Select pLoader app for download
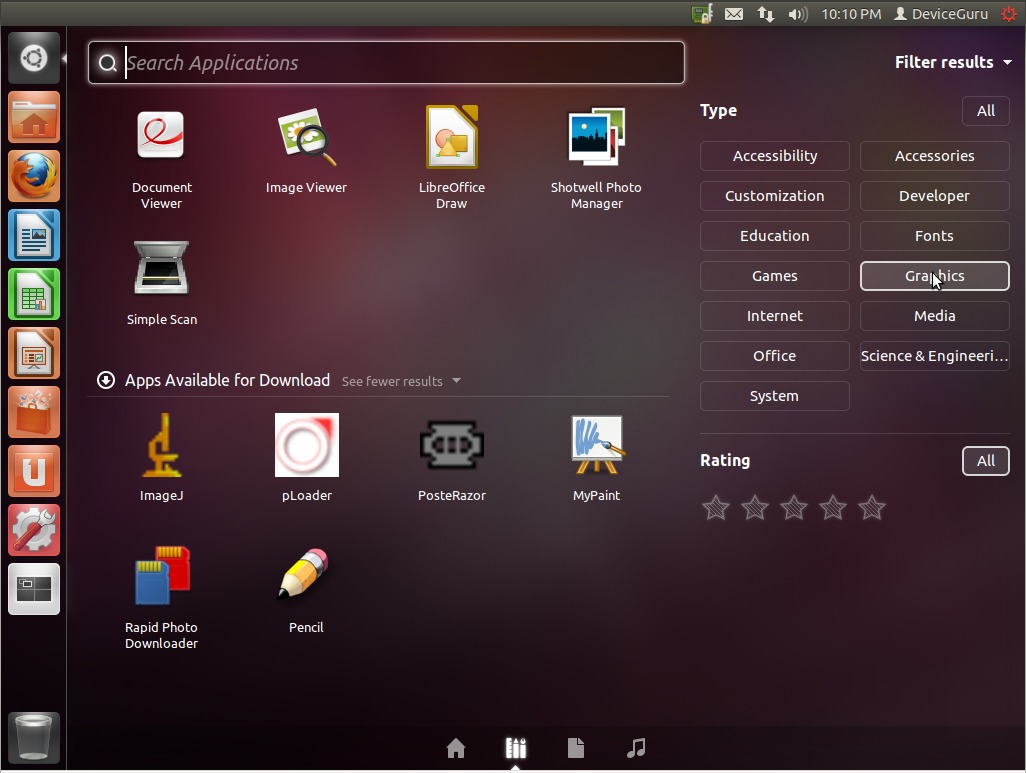The image size is (1026, 773). point(307,458)
